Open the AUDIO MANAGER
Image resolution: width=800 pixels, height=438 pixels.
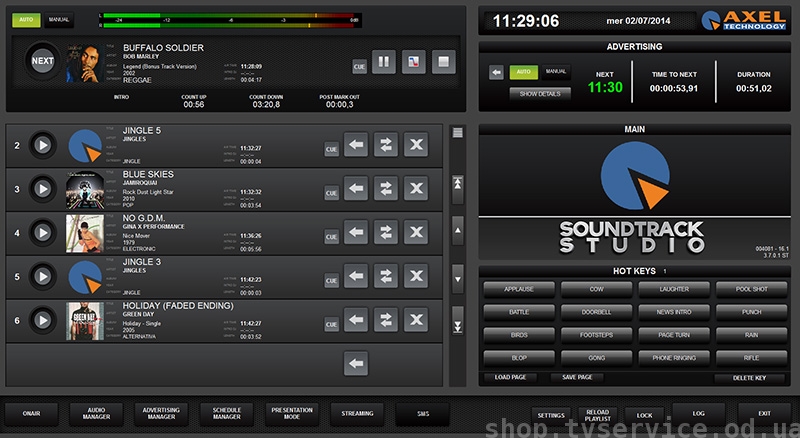pos(96,414)
